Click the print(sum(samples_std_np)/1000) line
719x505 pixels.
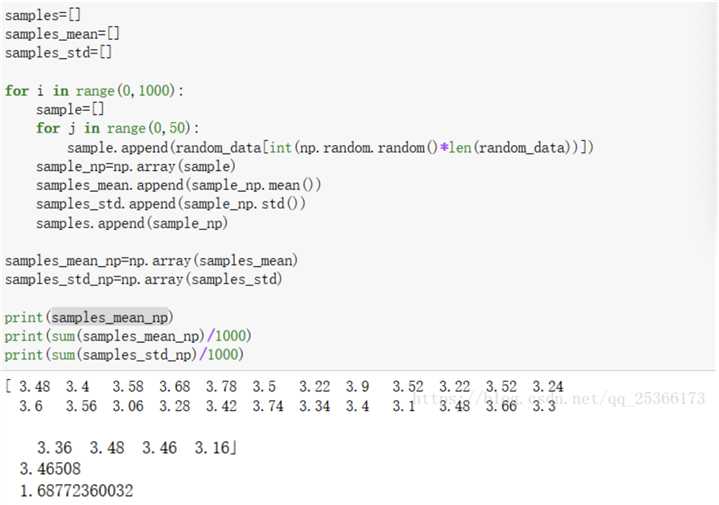click(x=124, y=355)
